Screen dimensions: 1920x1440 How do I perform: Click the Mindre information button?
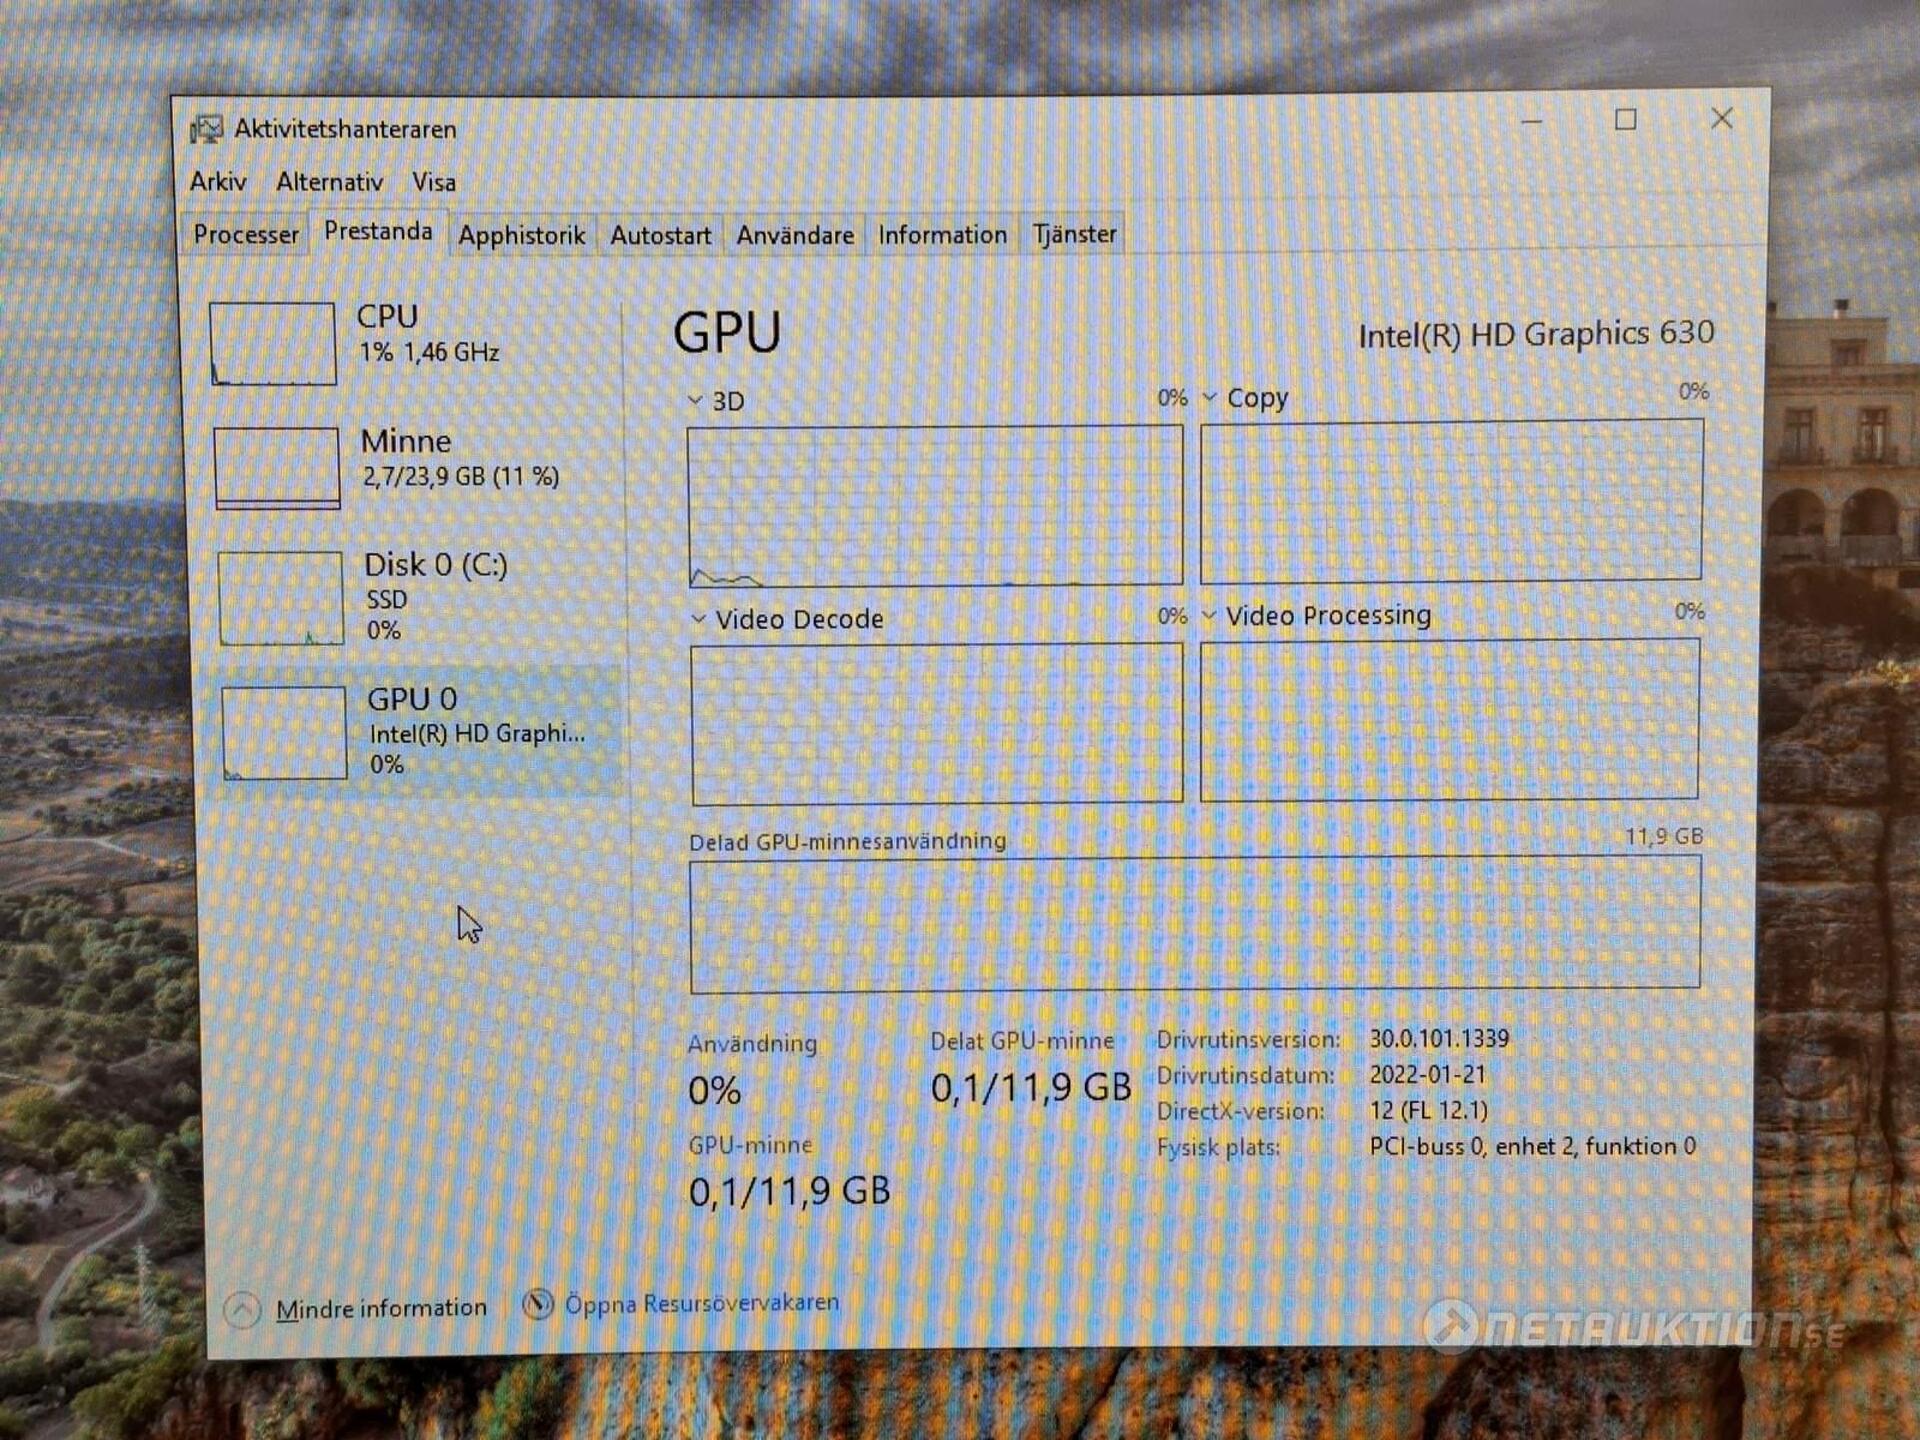(x=381, y=1308)
